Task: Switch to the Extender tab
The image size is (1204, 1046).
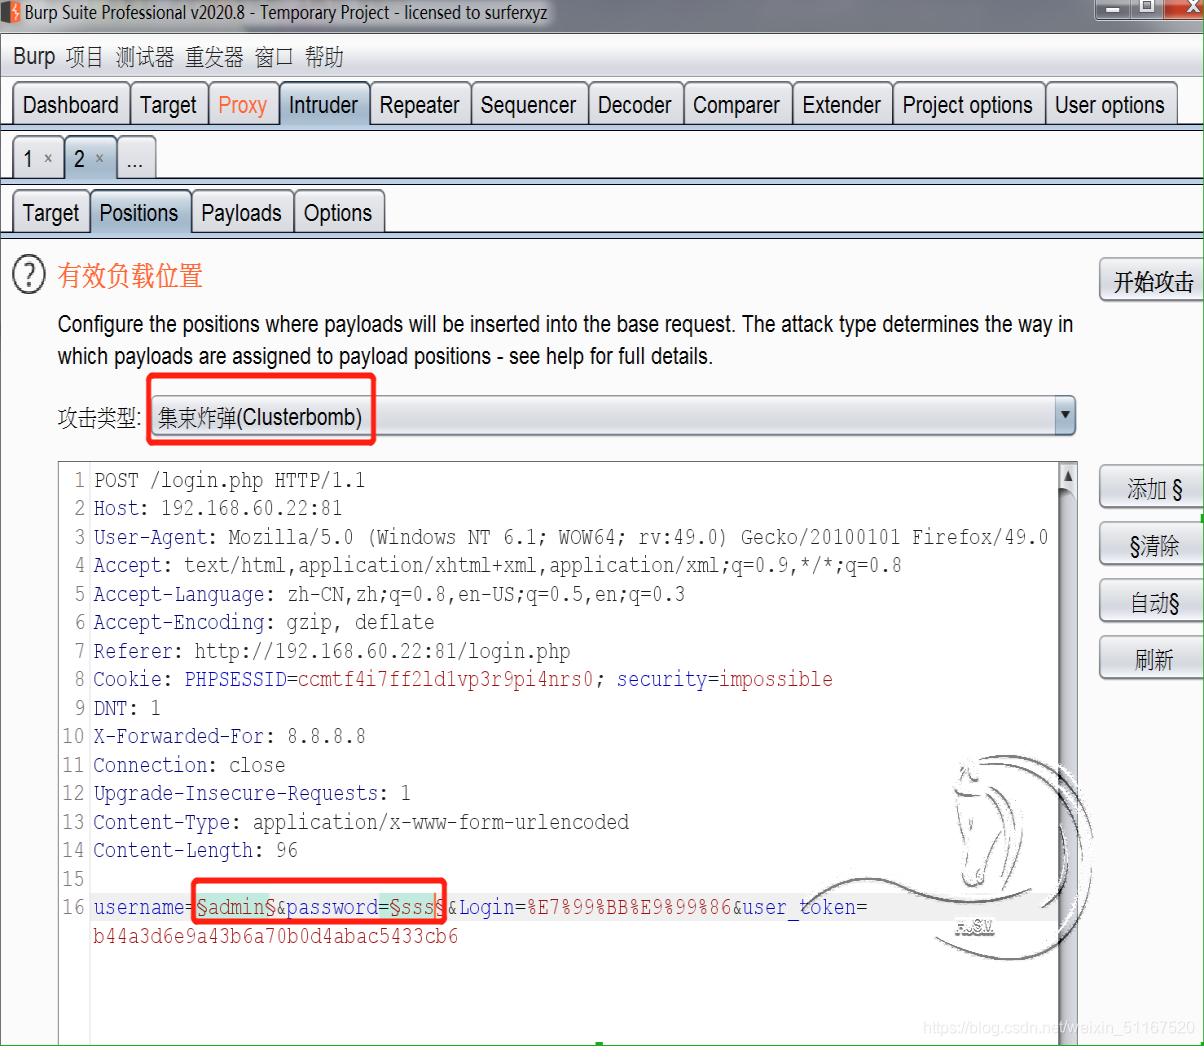Action: point(842,104)
